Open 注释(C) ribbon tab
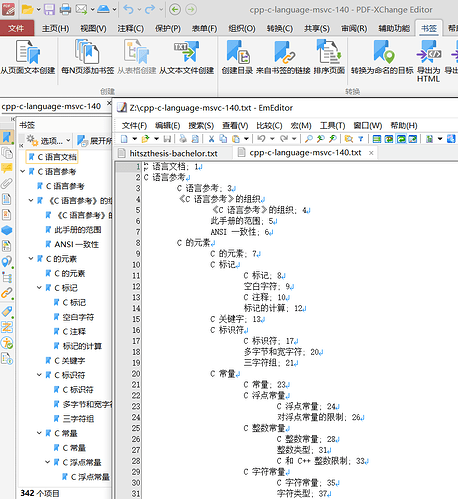Viewport: 458px width, 499px height. tap(130, 29)
